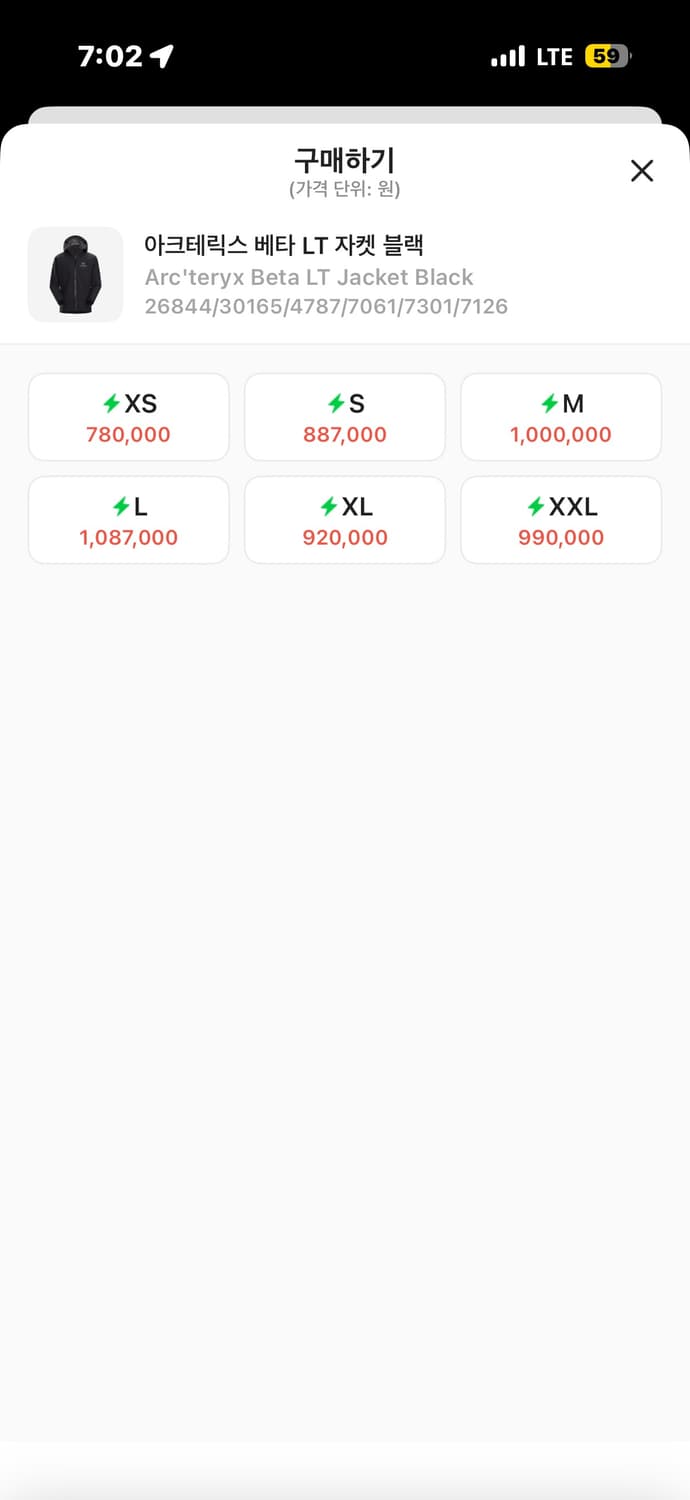Click the lightning icon beside M

coord(549,404)
